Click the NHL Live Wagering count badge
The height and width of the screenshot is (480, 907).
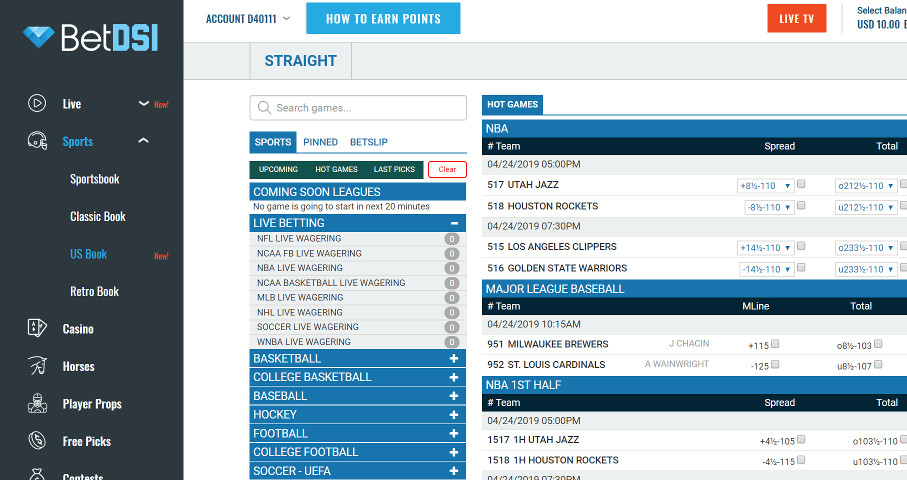tap(452, 313)
